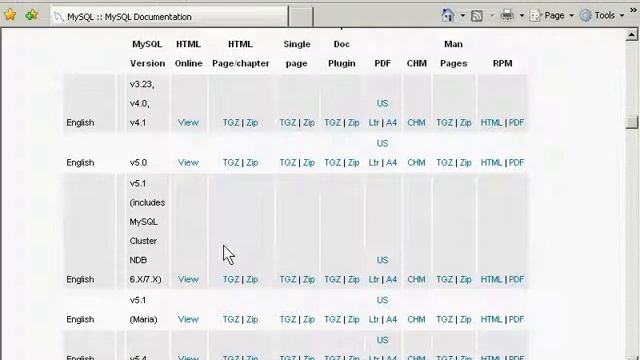Open RPM PDF link for v5.1 (Maria)

[x=516, y=319]
